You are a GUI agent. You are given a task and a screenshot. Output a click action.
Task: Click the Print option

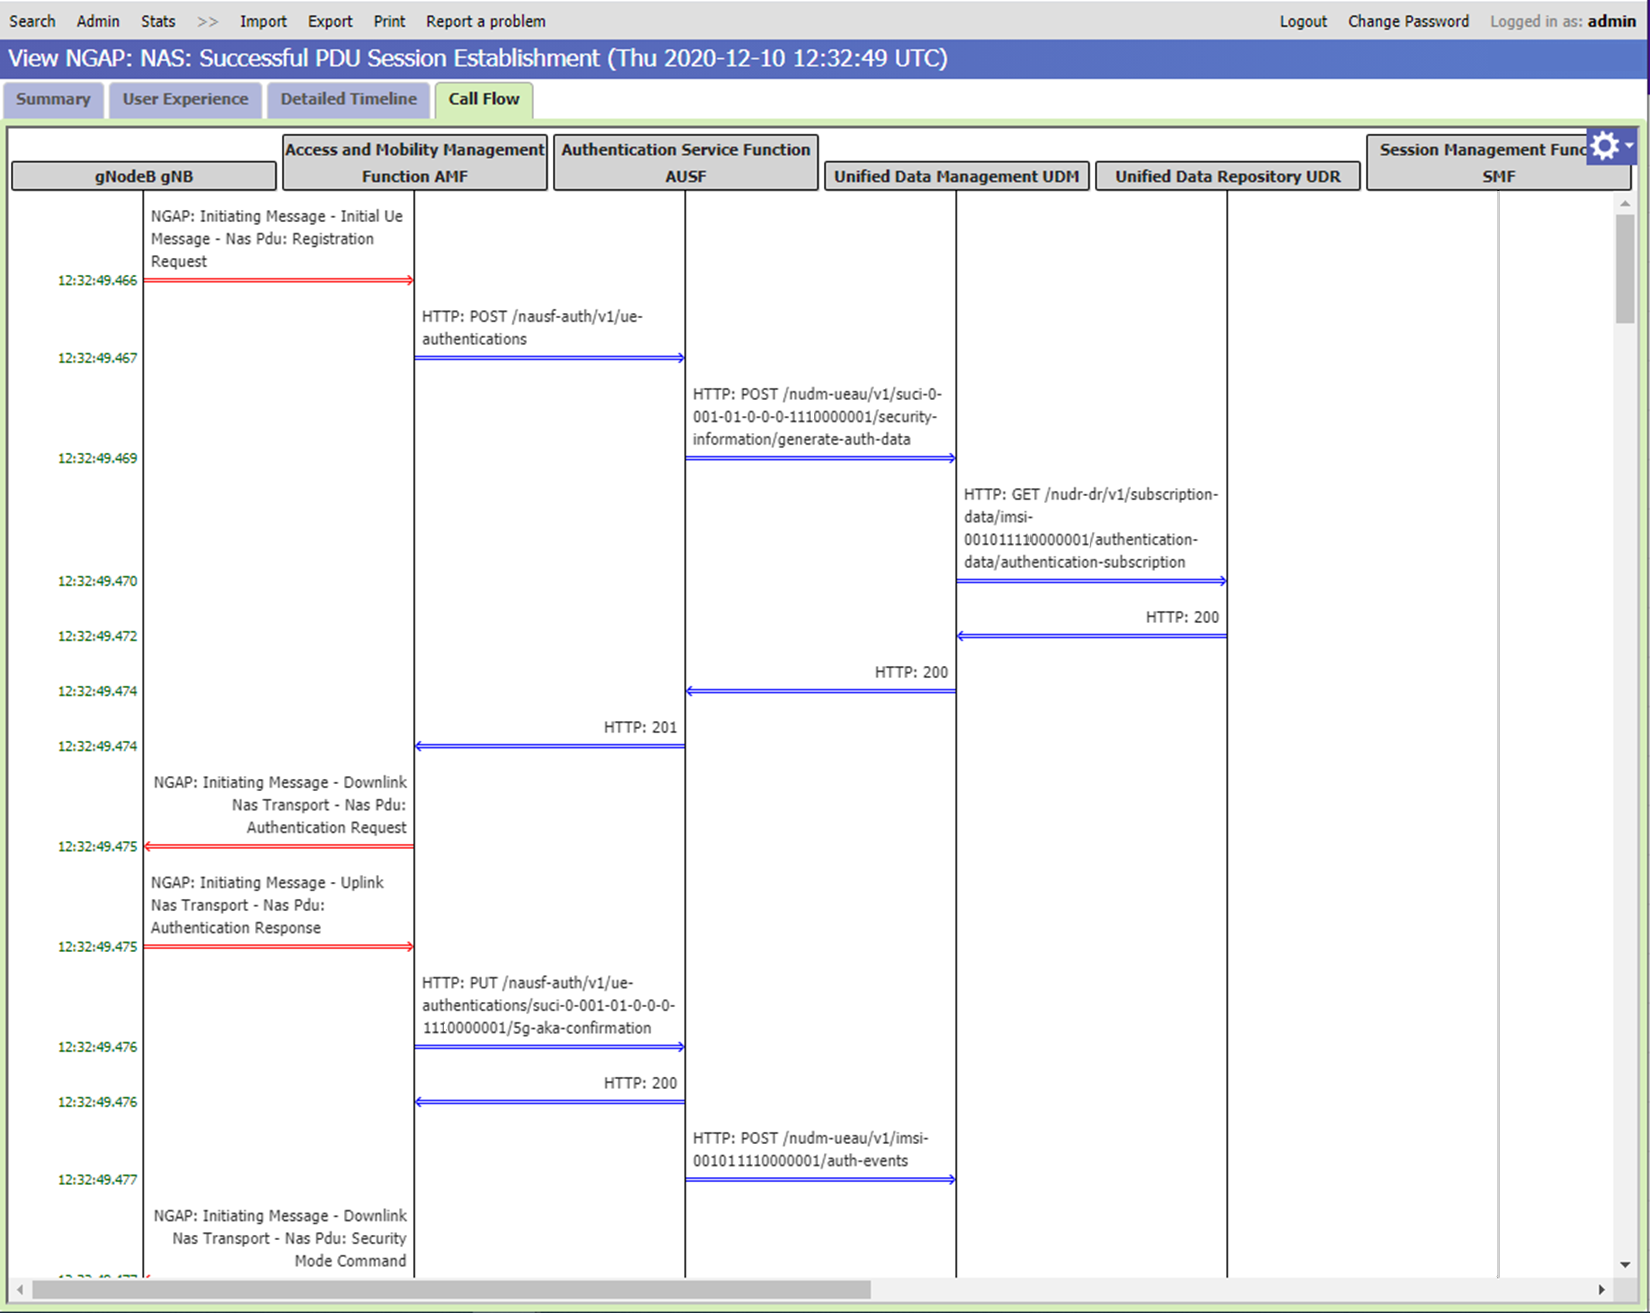click(x=388, y=20)
